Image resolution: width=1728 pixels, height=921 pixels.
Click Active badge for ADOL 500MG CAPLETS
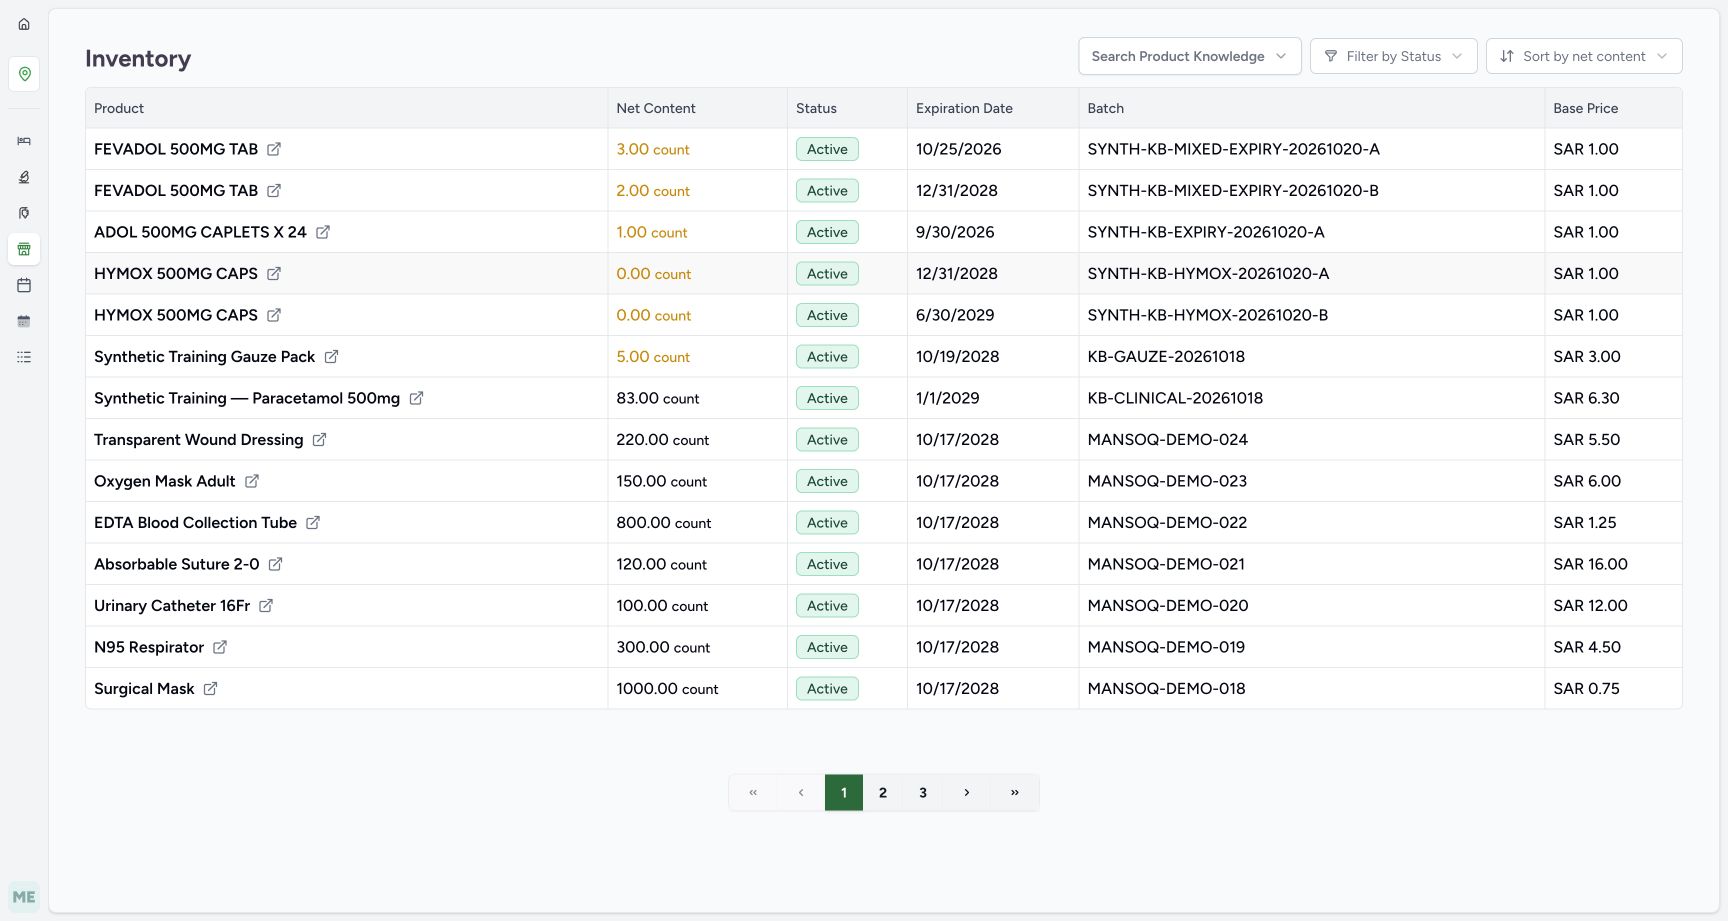tap(827, 232)
